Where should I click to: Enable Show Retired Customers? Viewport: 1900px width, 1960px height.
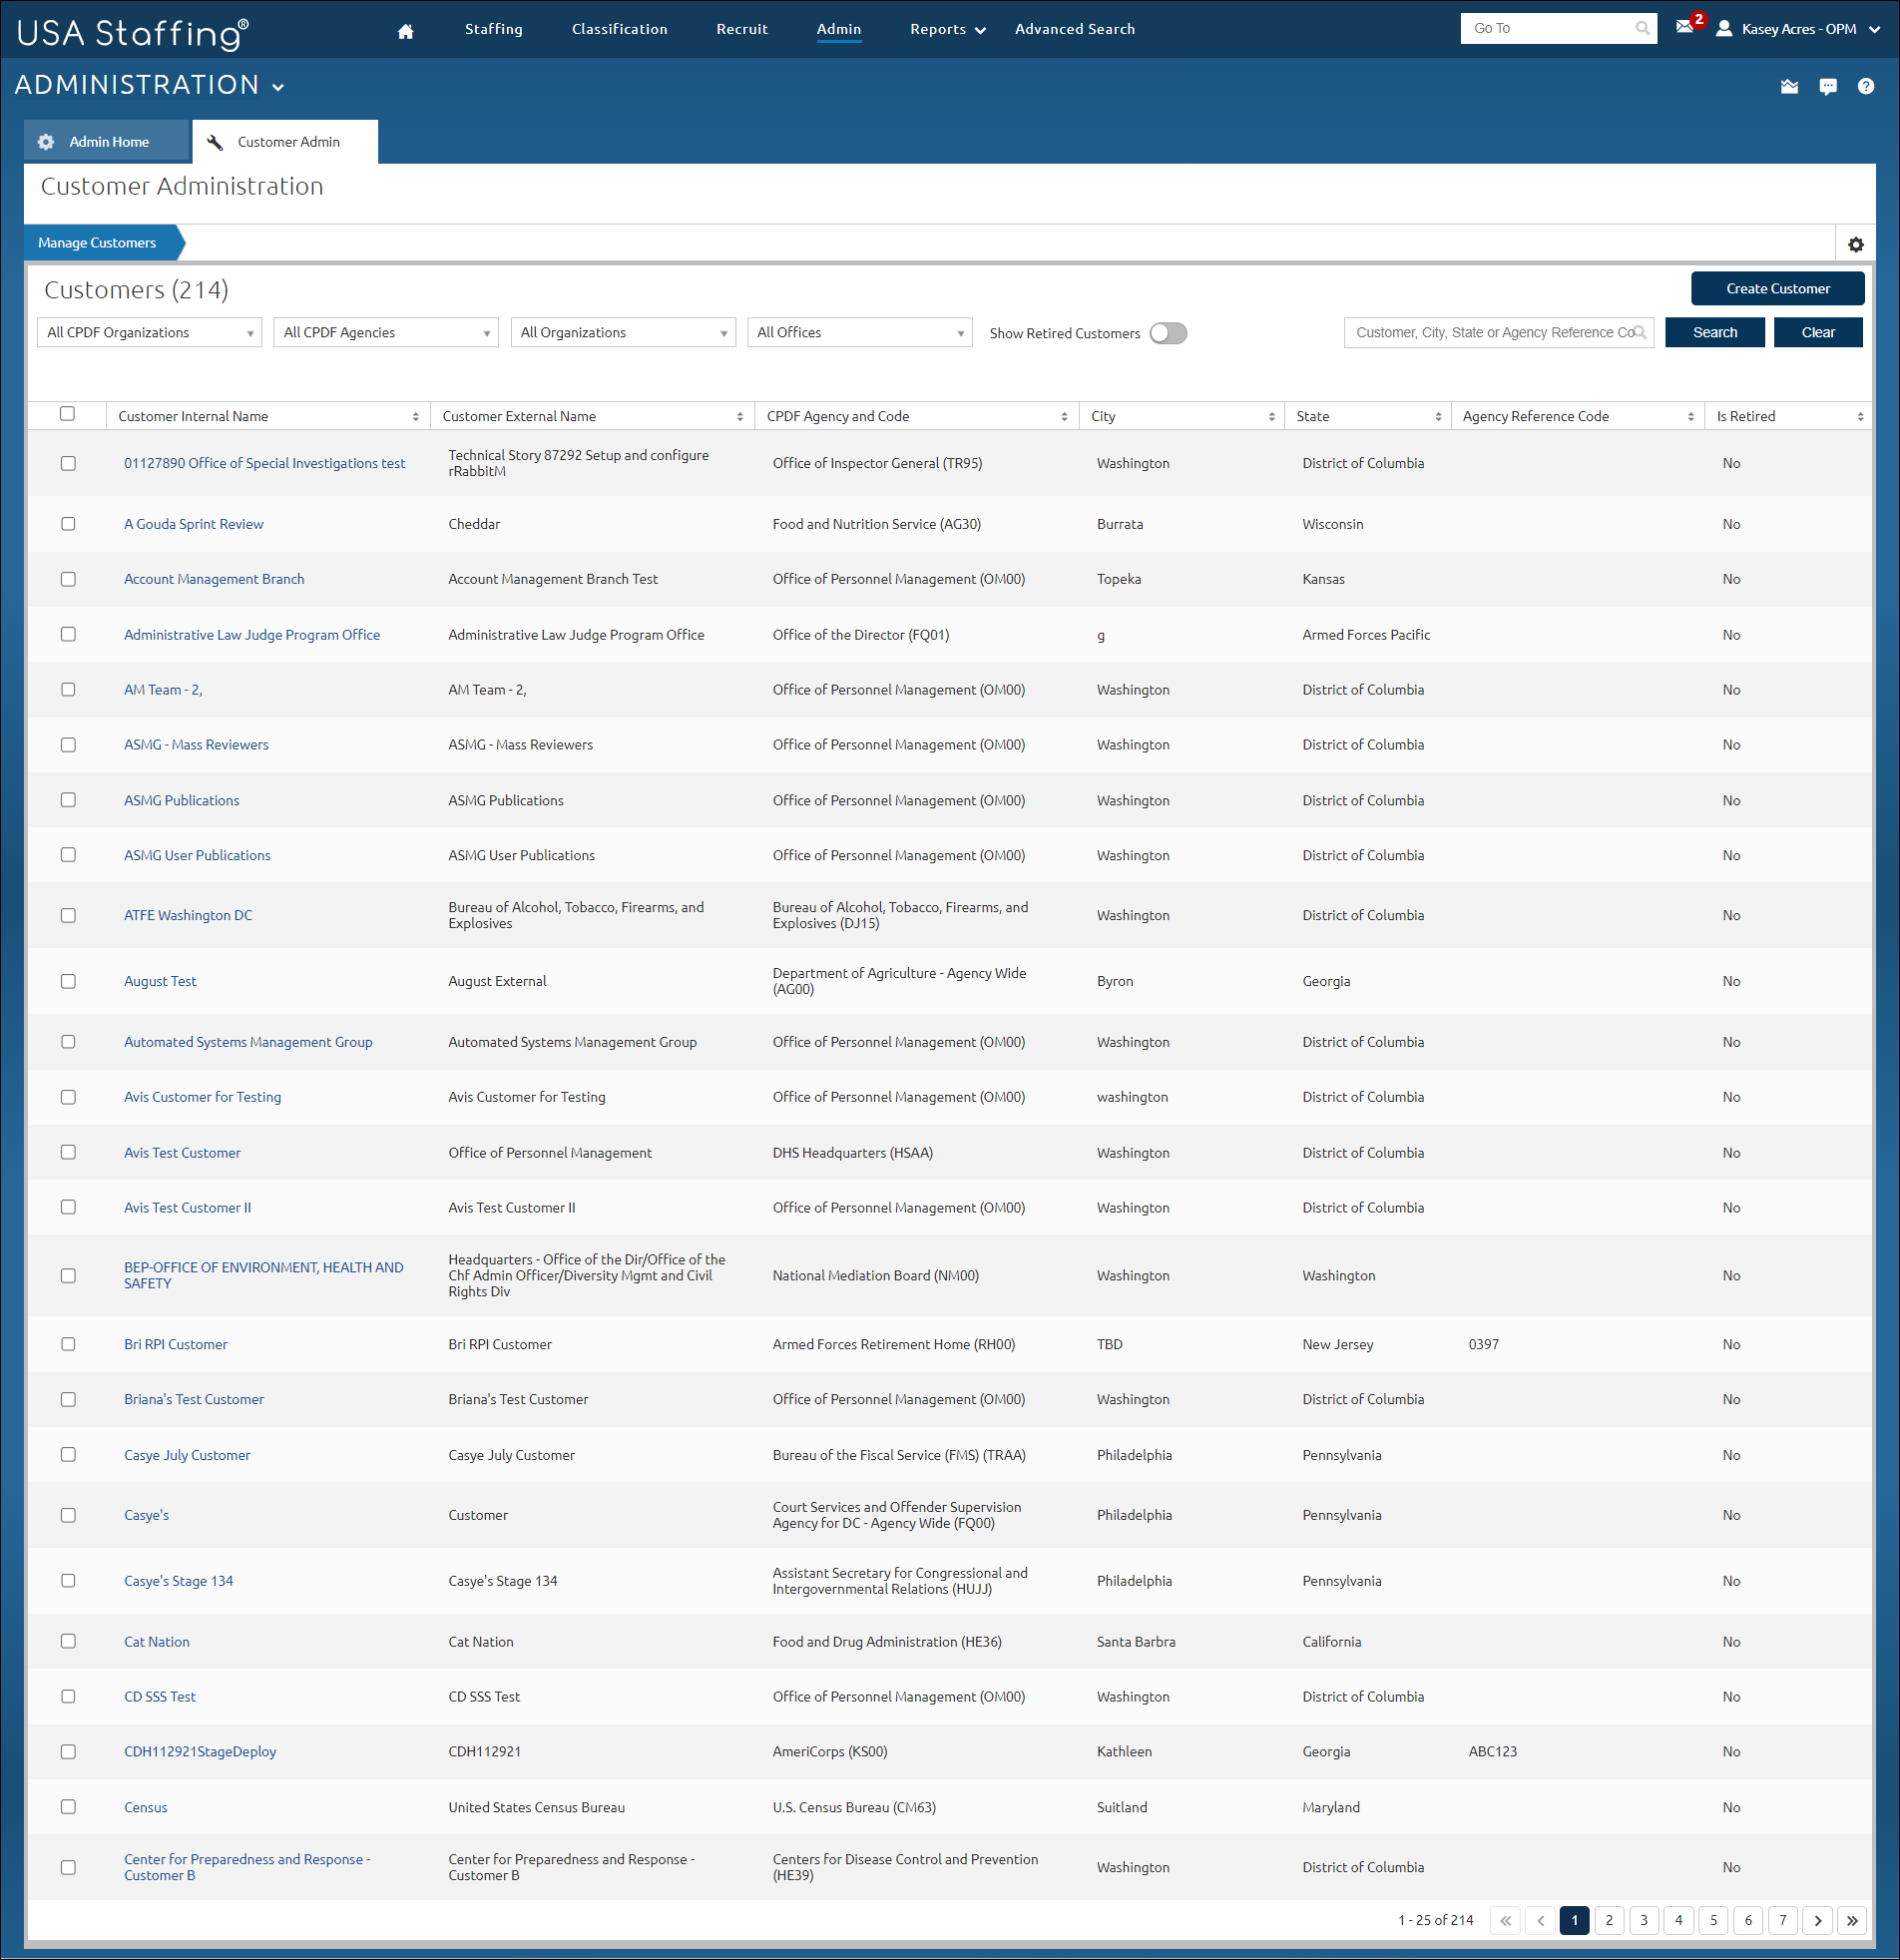tap(1167, 333)
